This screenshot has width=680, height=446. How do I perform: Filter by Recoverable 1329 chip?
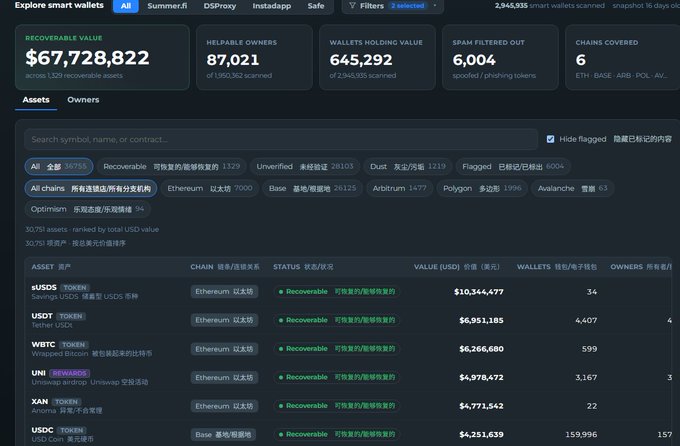[172, 167]
